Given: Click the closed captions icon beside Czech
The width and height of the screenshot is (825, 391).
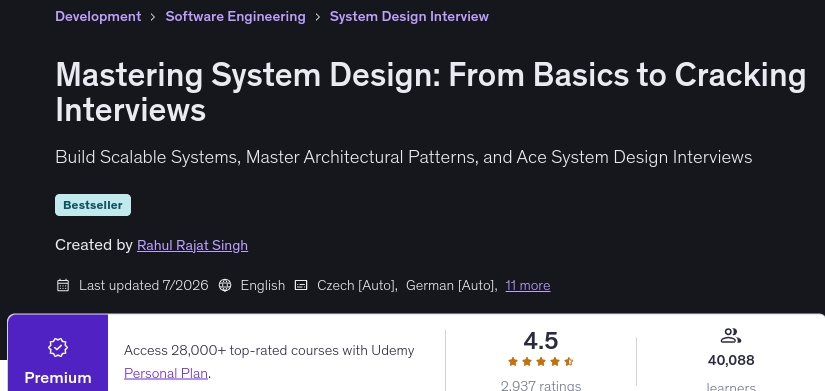Looking at the screenshot, I should [x=301, y=285].
